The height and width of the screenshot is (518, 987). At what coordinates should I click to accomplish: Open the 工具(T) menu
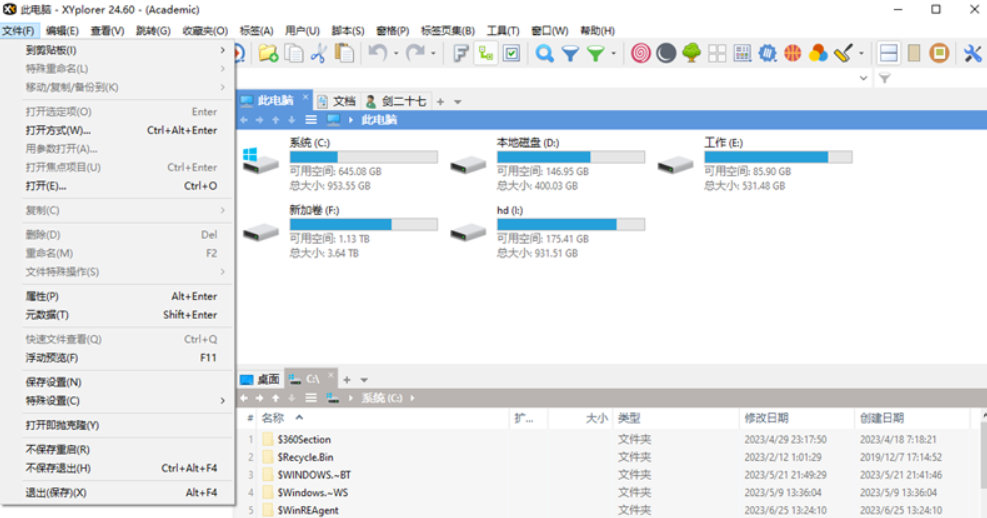tap(503, 30)
